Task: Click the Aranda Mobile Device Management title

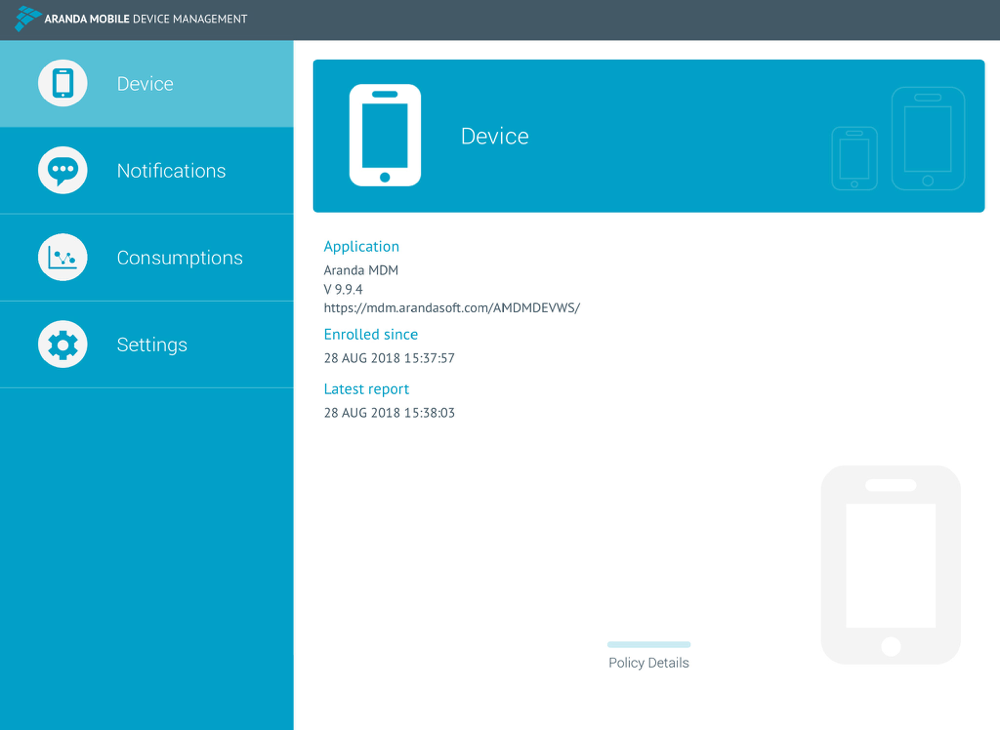Action: (x=145, y=19)
